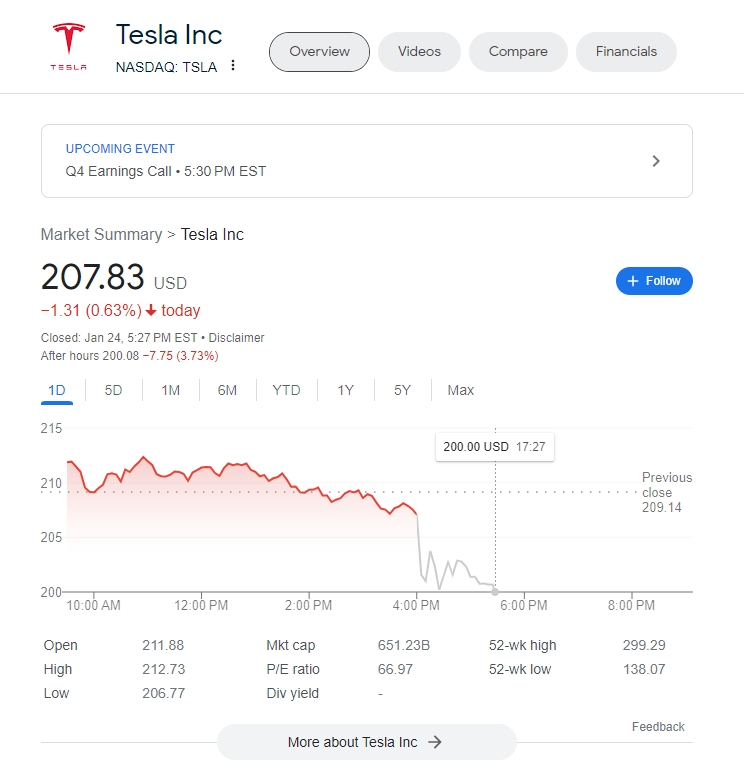Switch chart to 1M range
The image size is (744, 765).
[170, 390]
